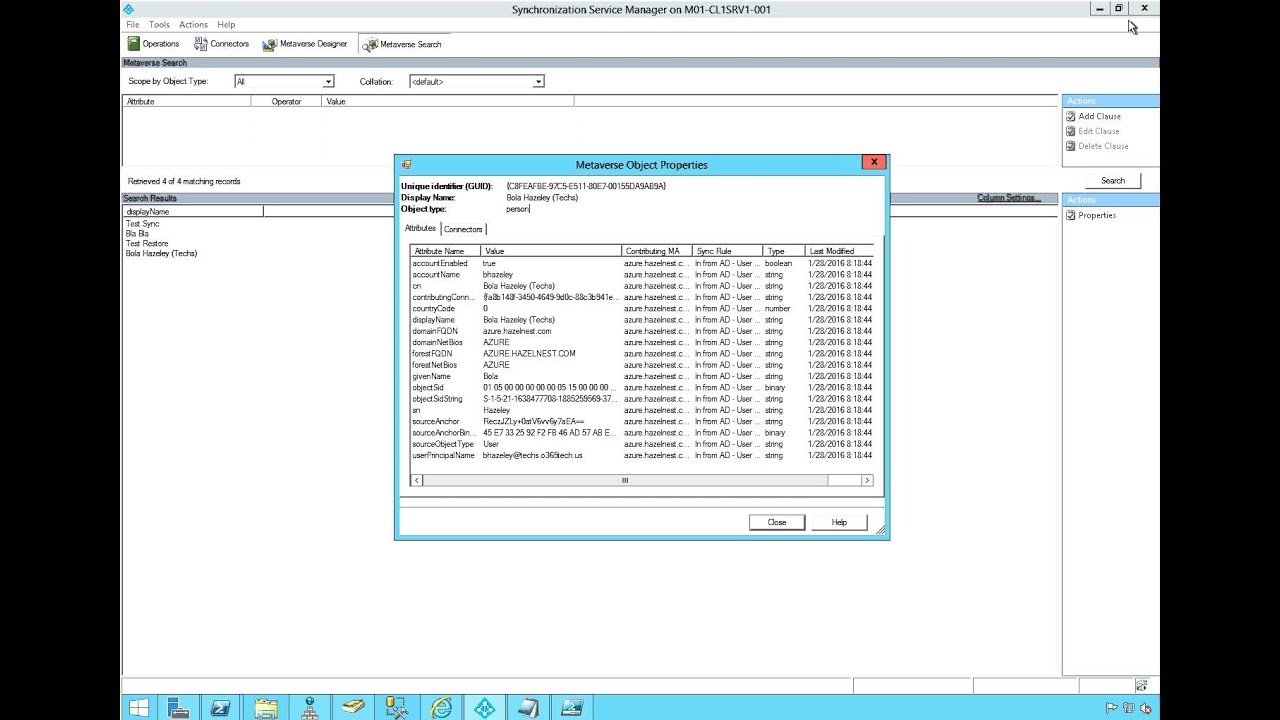1280x720 pixels.
Task: Click the Search button
Action: click(x=1113, y=181)
